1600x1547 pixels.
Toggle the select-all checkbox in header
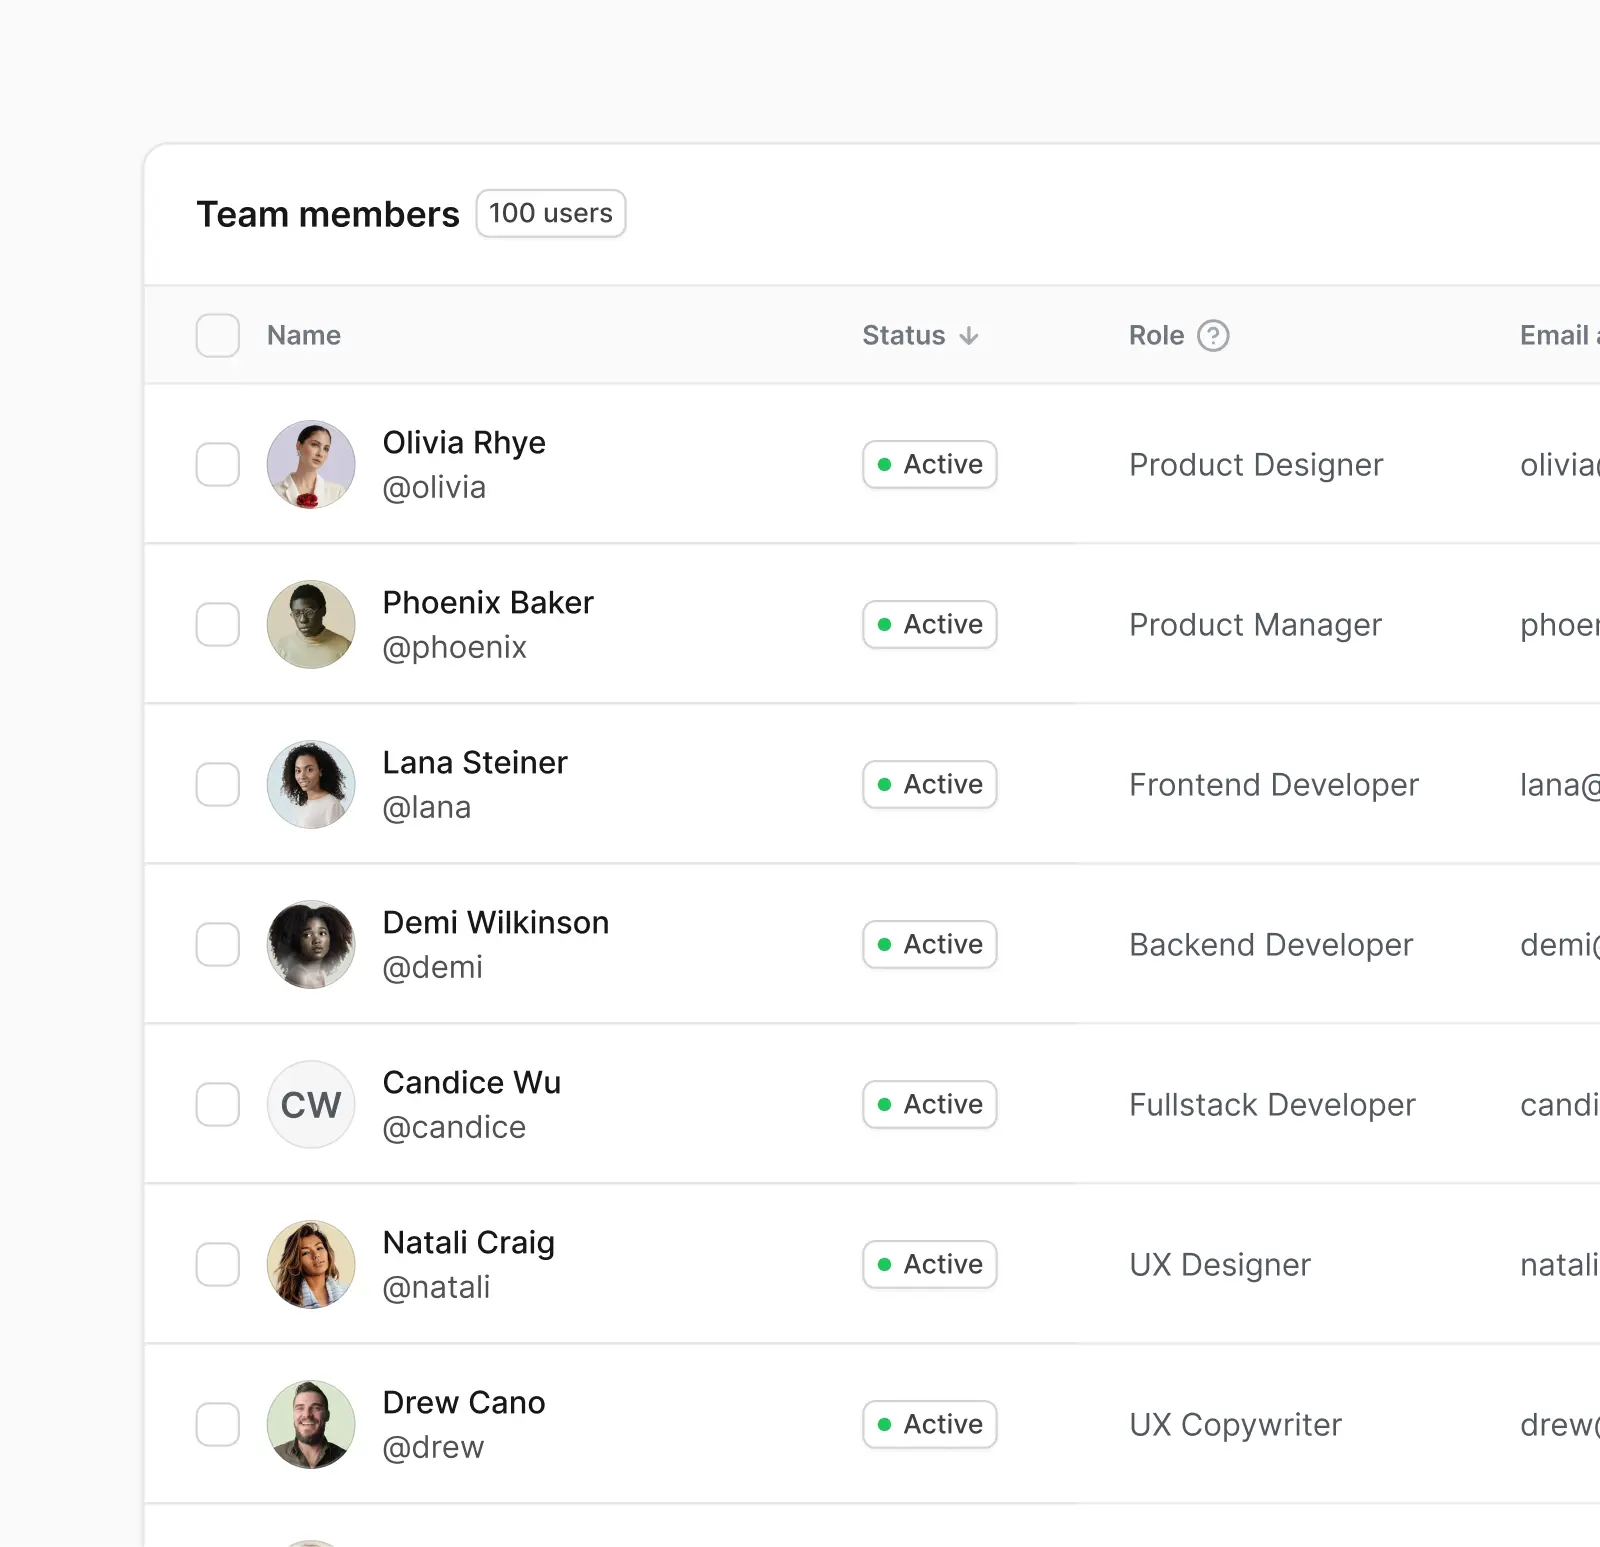(217, 335)
